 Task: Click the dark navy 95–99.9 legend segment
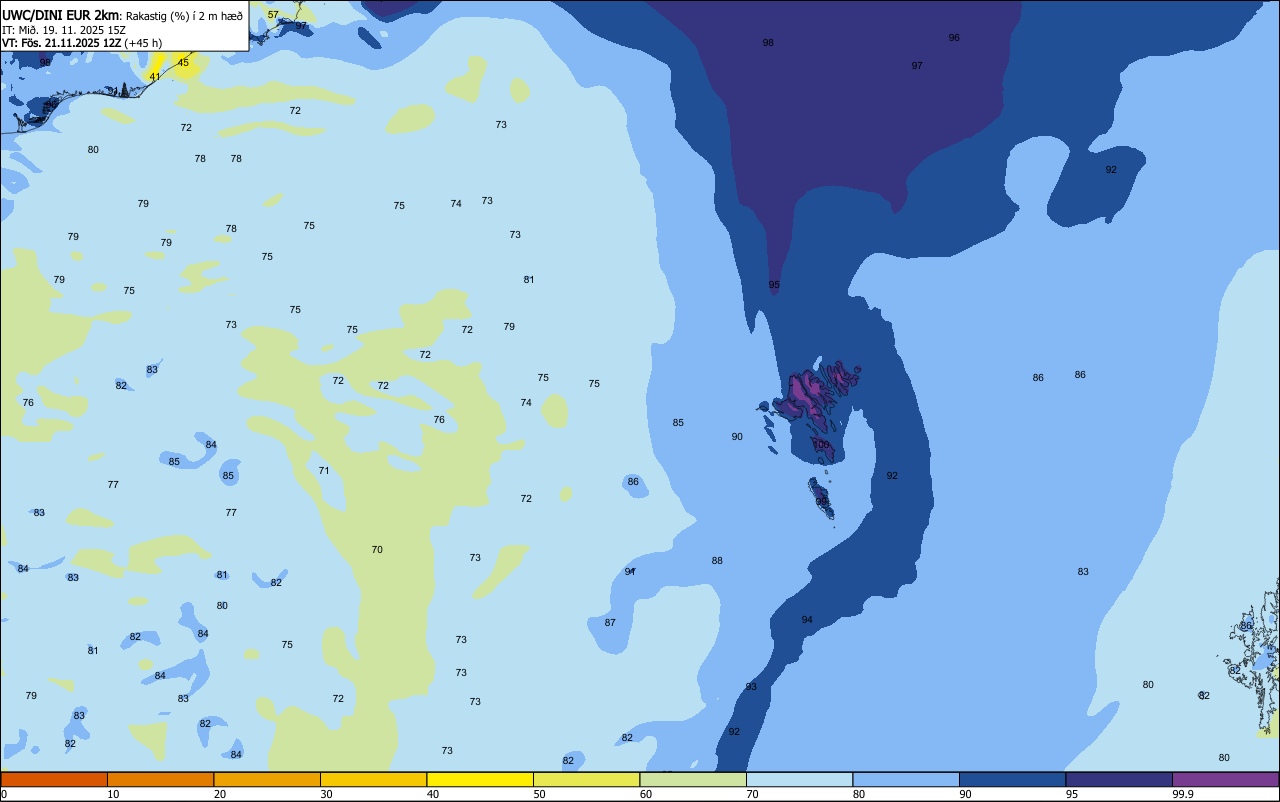click(1119, 779)
